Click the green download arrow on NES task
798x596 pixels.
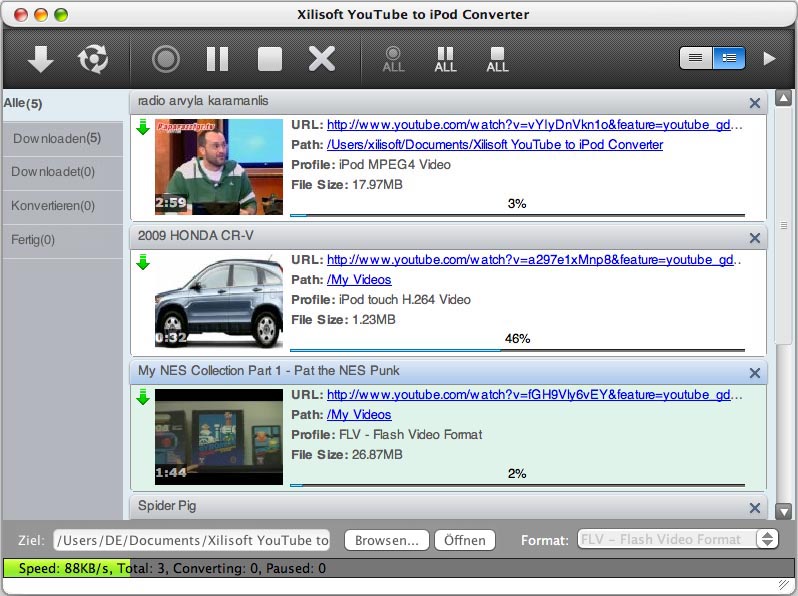point(143,397)
